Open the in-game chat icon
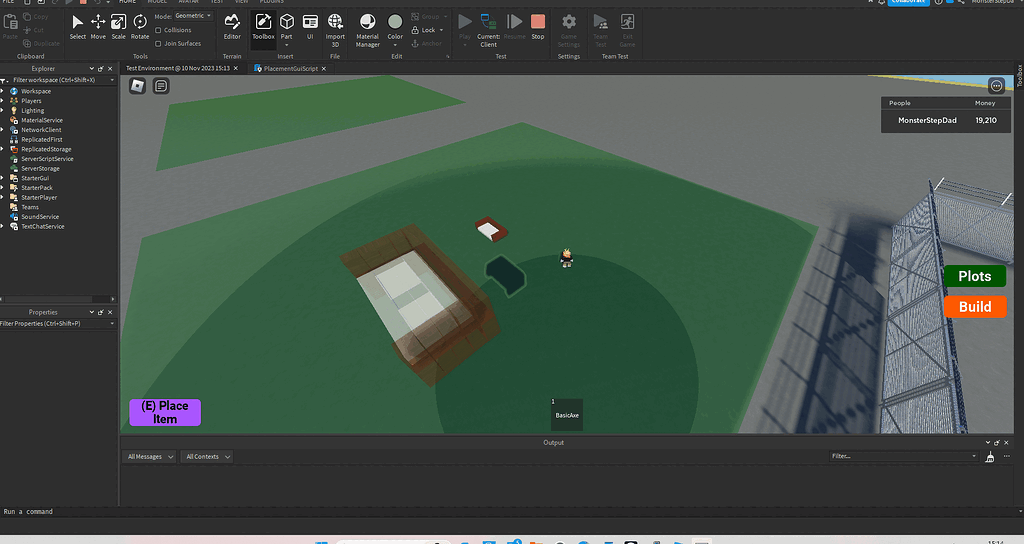1024x544 pixels. (160, 86)
